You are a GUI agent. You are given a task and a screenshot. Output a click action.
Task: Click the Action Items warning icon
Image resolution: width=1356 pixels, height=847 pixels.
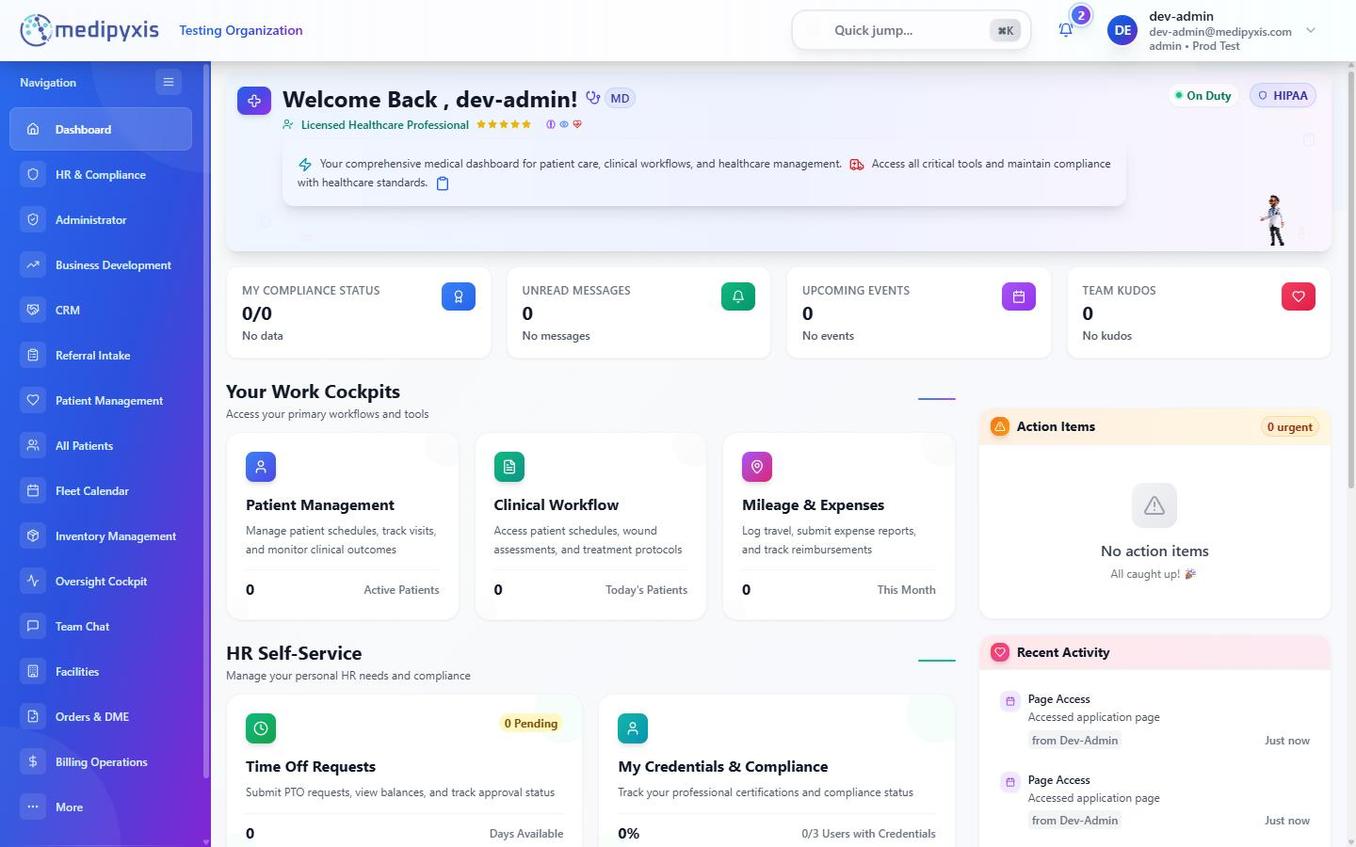tap(1000, 426)
